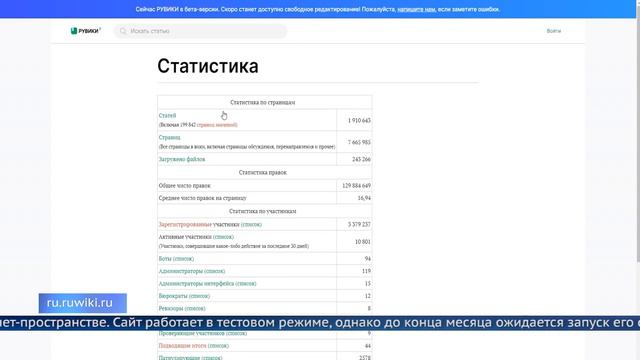
Task: Open список link beside Администраторы интерфейса
Action: (246, 283)
